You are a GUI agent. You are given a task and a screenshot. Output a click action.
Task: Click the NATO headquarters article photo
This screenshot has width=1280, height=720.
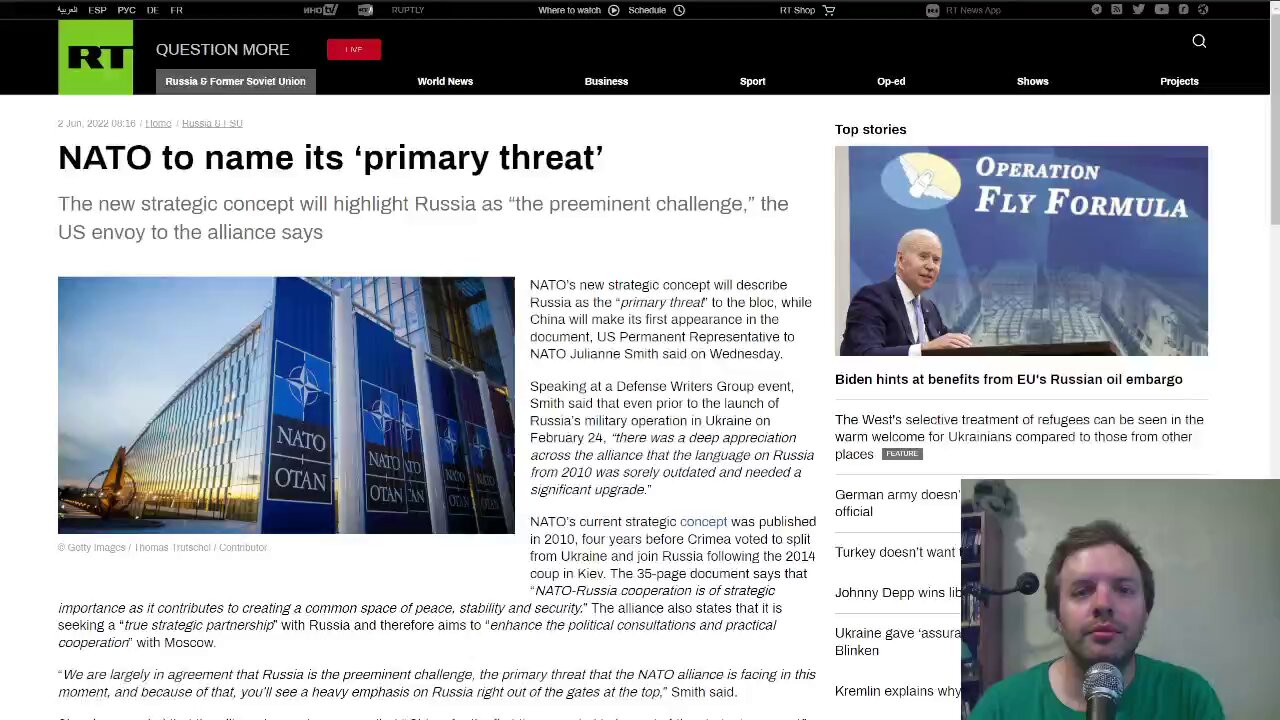point(286,405)
